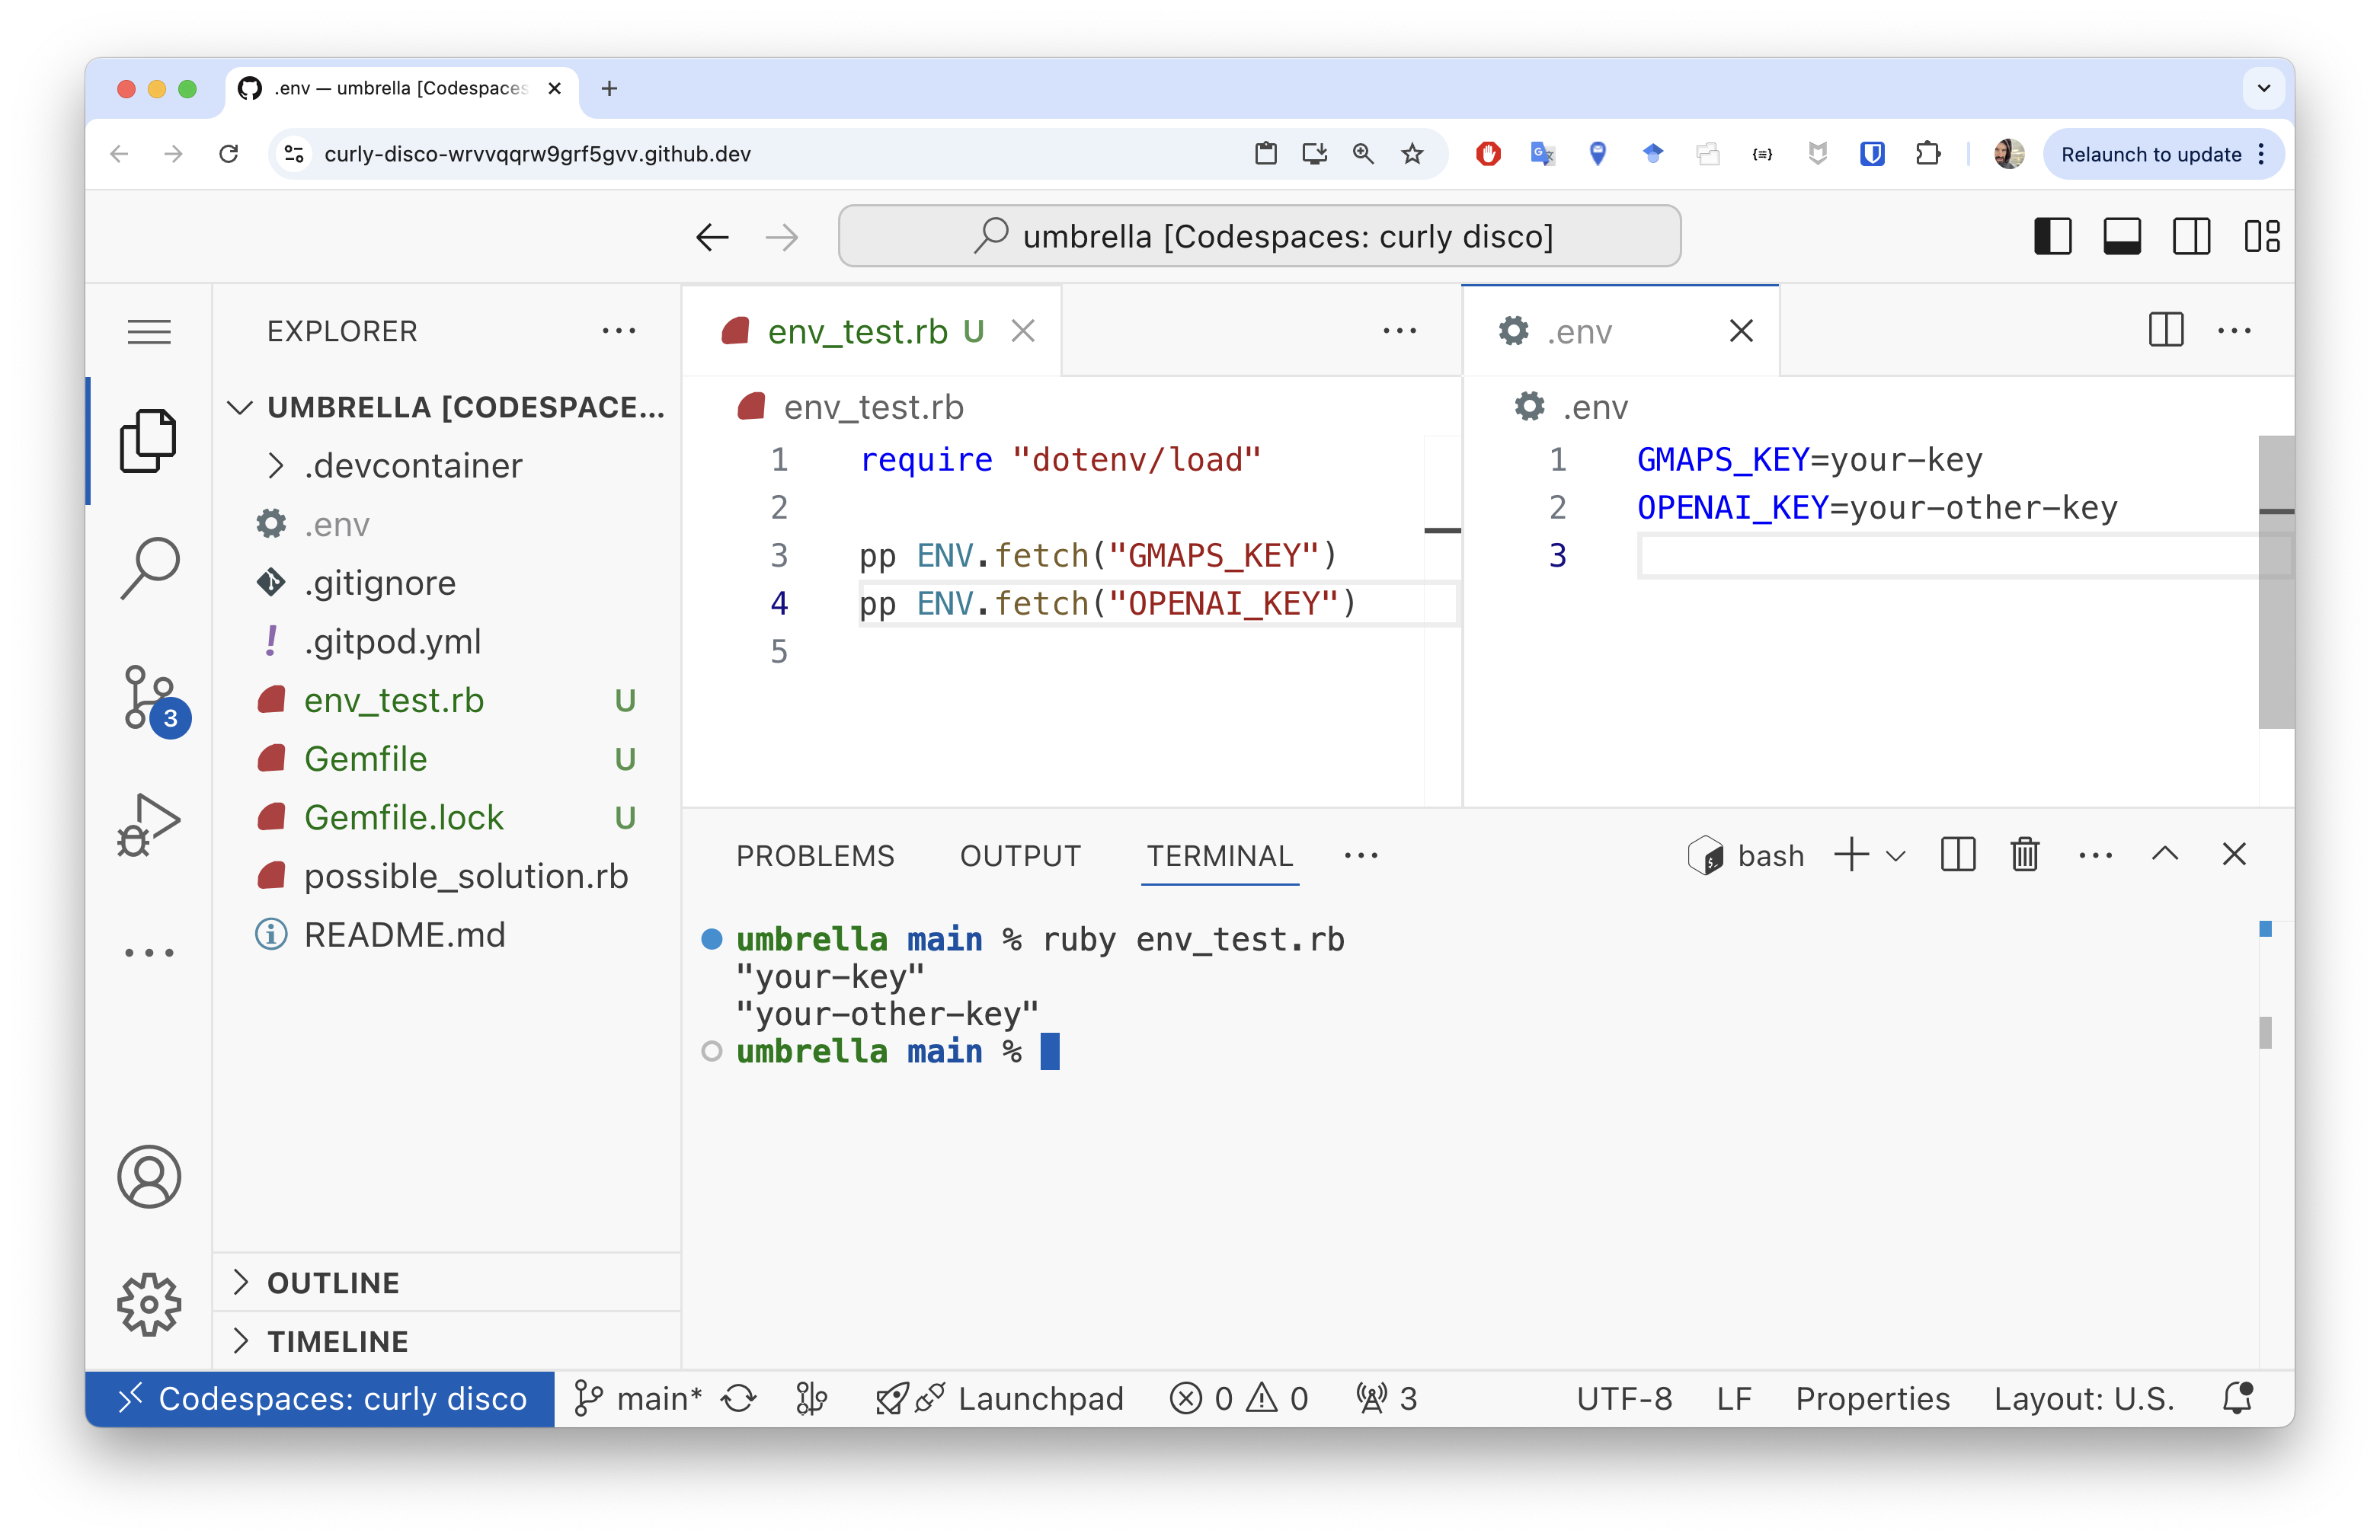2380x1540 pixels.
Task: Open the Search view in the activity bar
Action: 149,567
